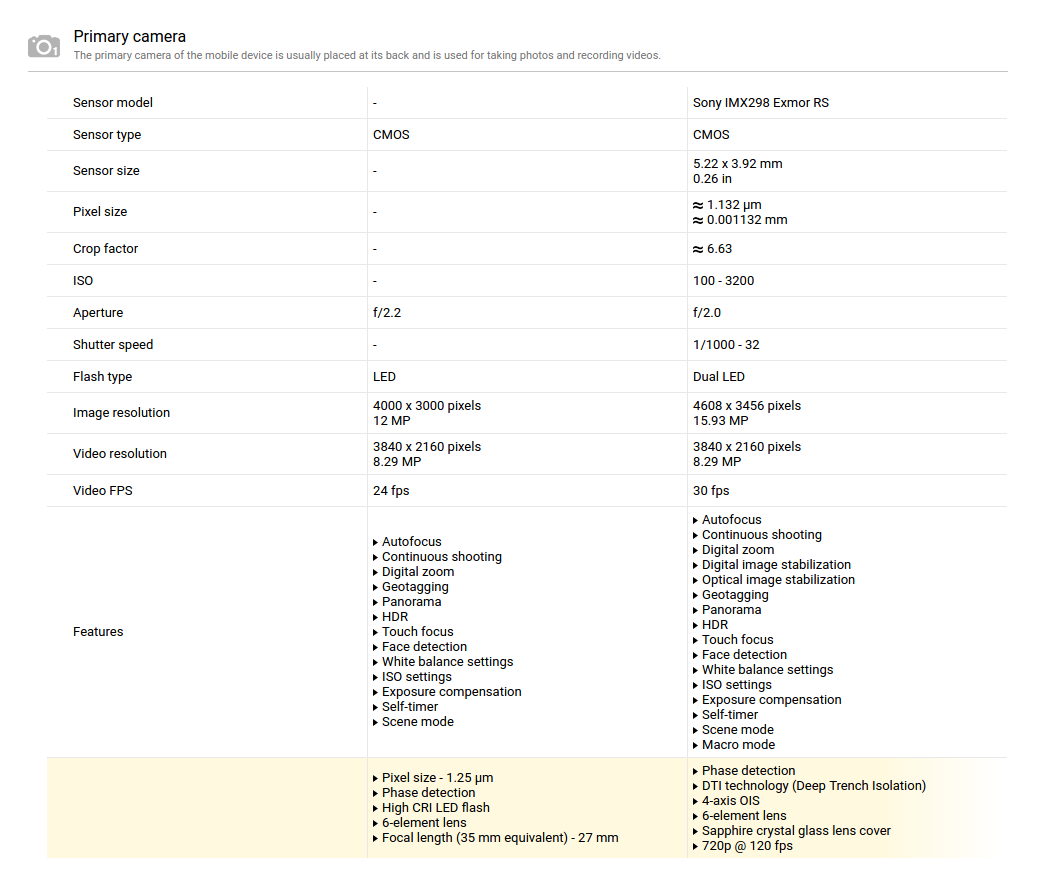Select the "Sensor model" row label
The height and width of the screenshot is (877, 1061).
pos(113,103)
